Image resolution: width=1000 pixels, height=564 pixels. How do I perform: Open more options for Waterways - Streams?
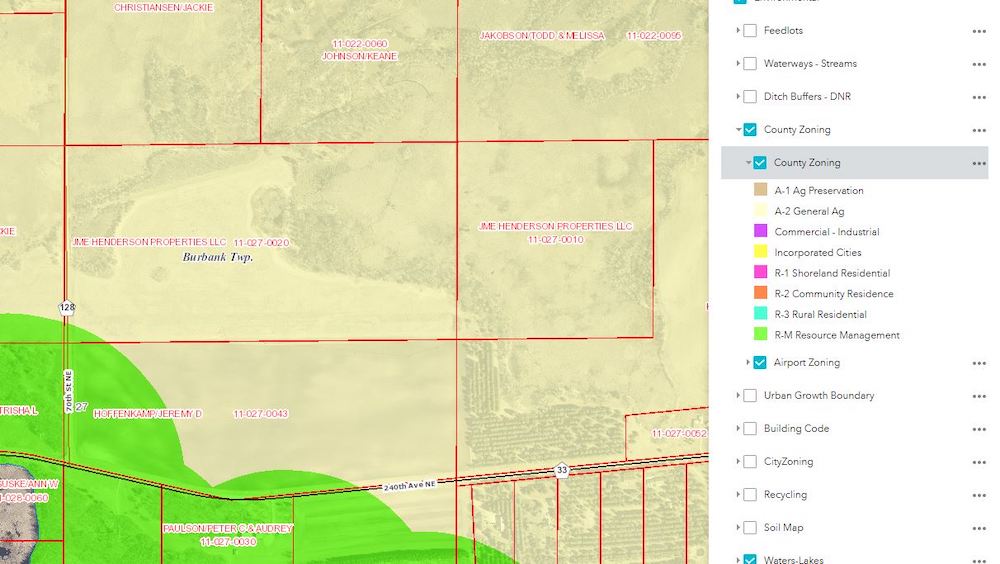(x=979, y=64)
